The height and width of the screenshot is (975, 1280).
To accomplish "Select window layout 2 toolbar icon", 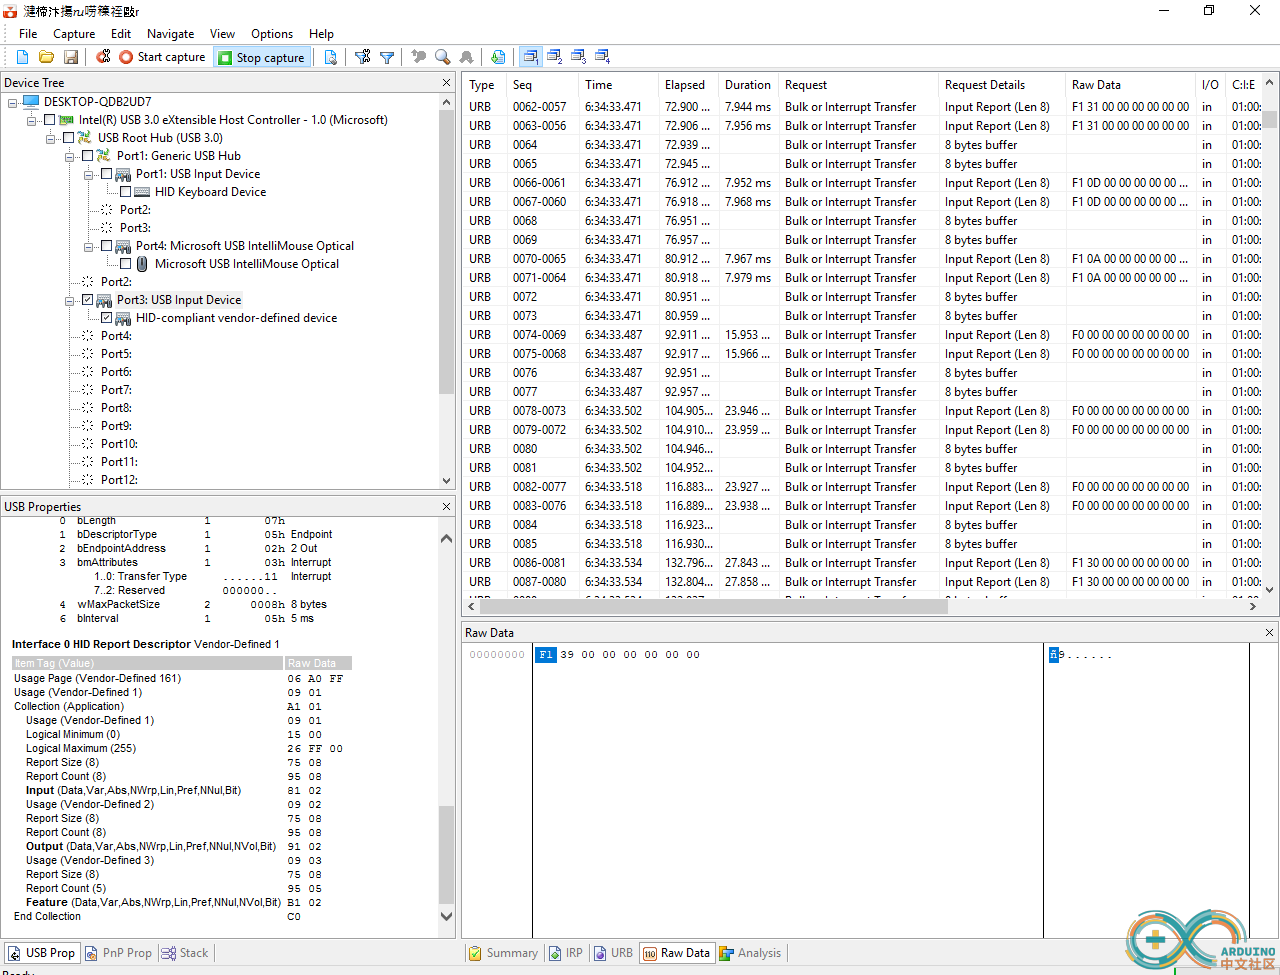I will (x=554, y=57).
